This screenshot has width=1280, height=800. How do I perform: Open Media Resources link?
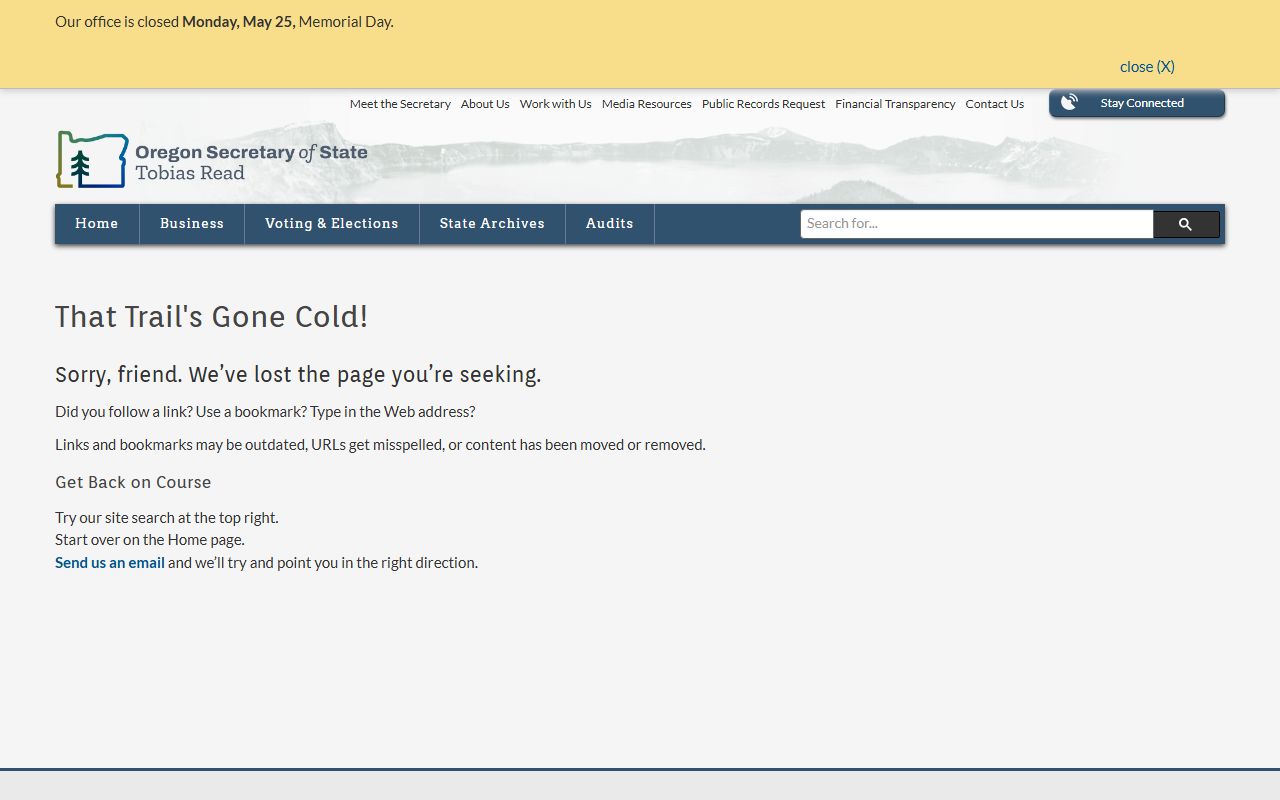(647, 104)
